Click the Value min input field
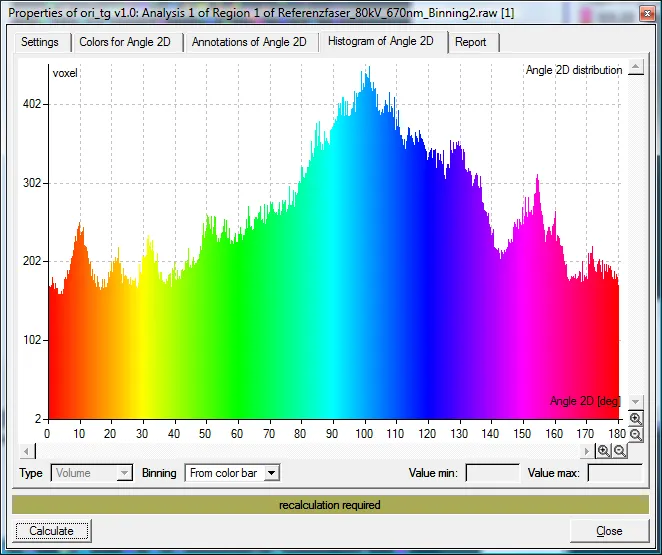This screenshot has width=662, height=555. pos(492,473)
